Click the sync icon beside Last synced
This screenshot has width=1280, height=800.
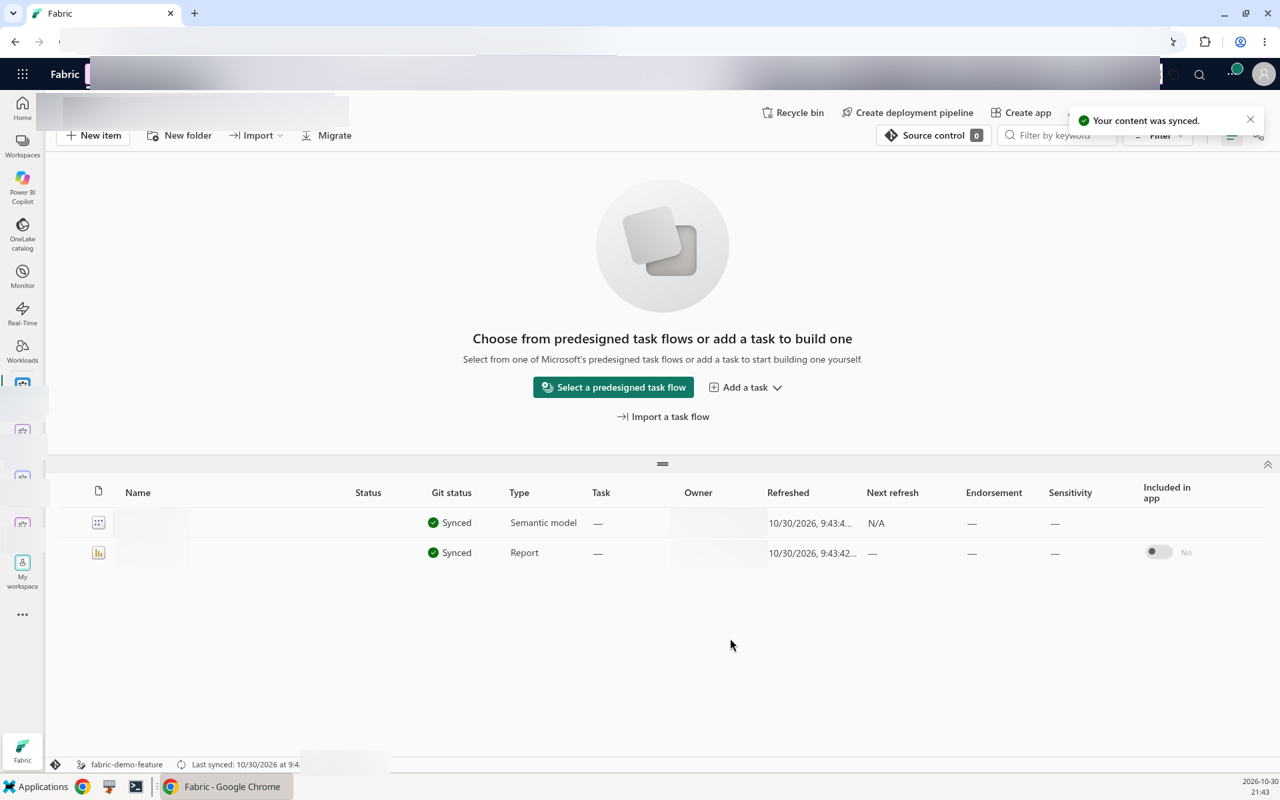(x=181, y=765)
